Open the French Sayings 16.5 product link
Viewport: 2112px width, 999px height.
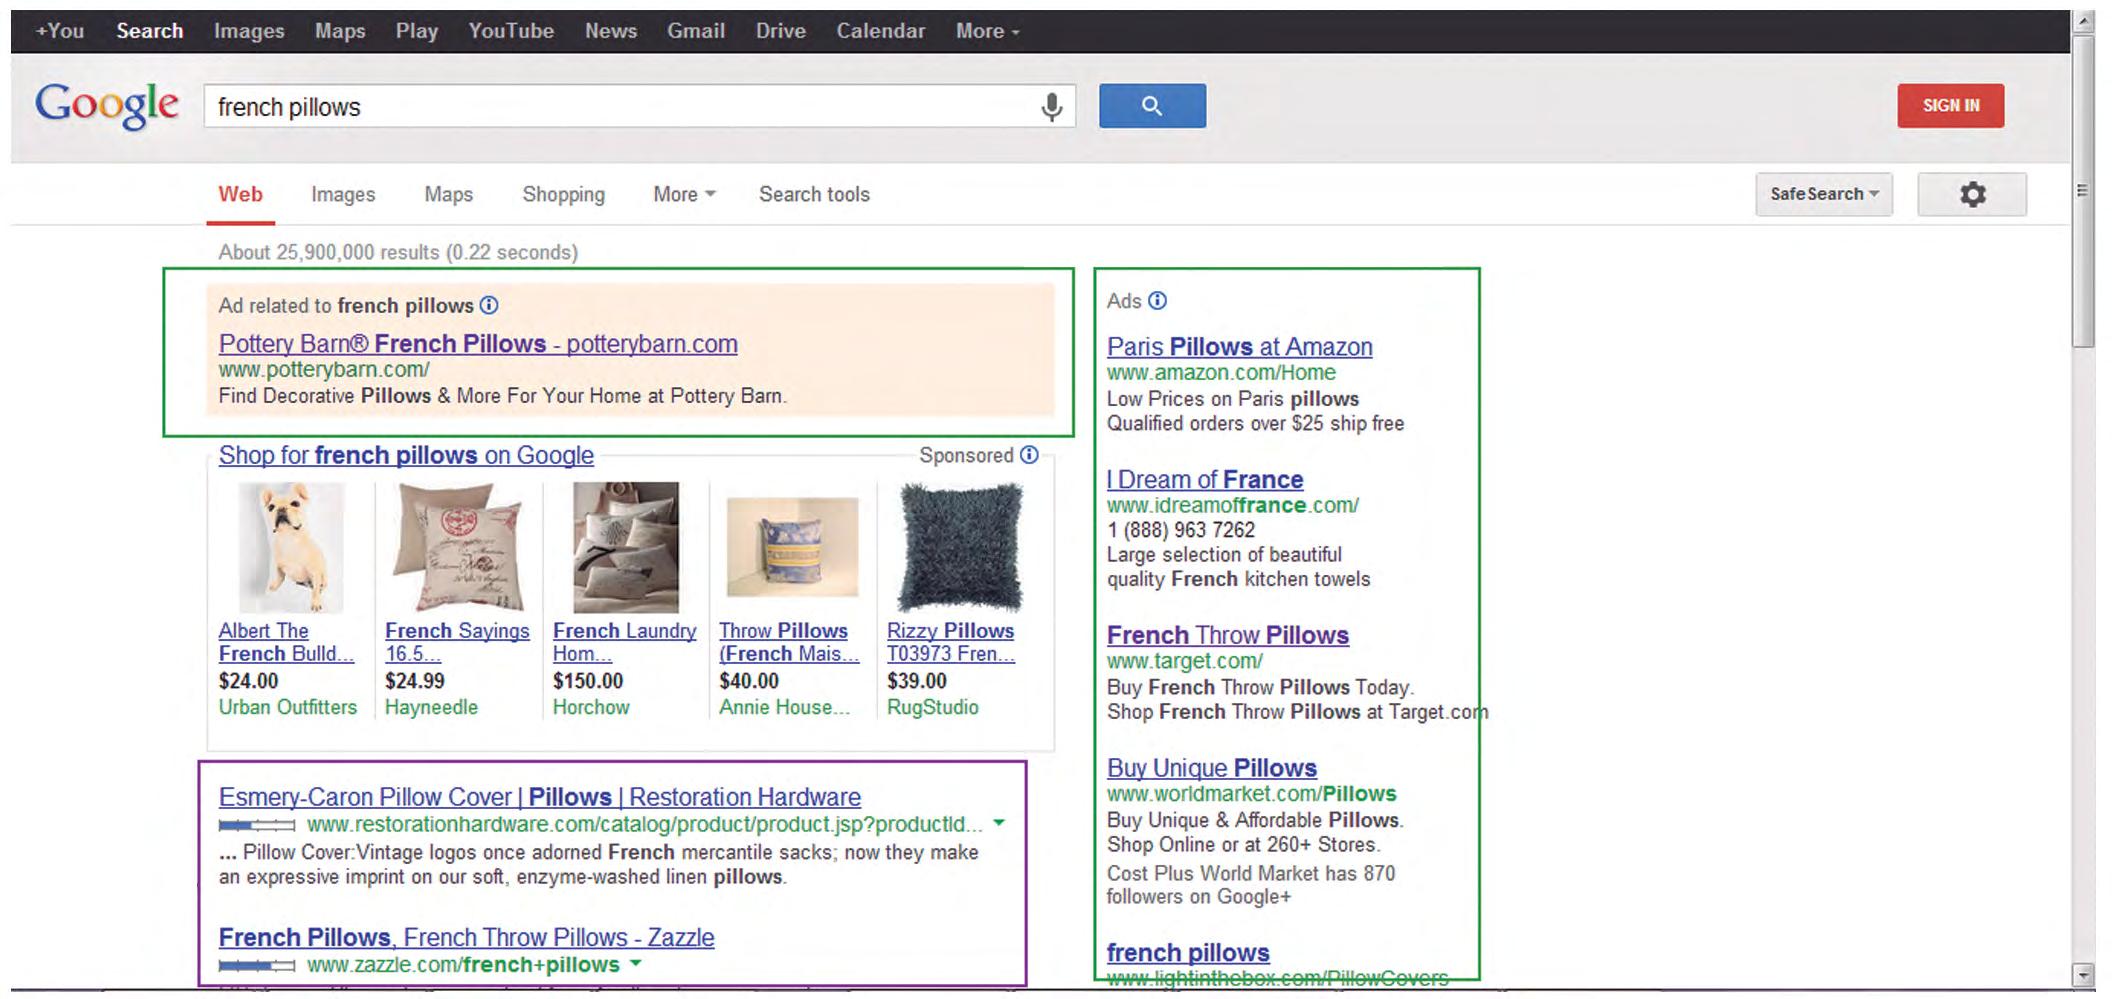[457, 642]
